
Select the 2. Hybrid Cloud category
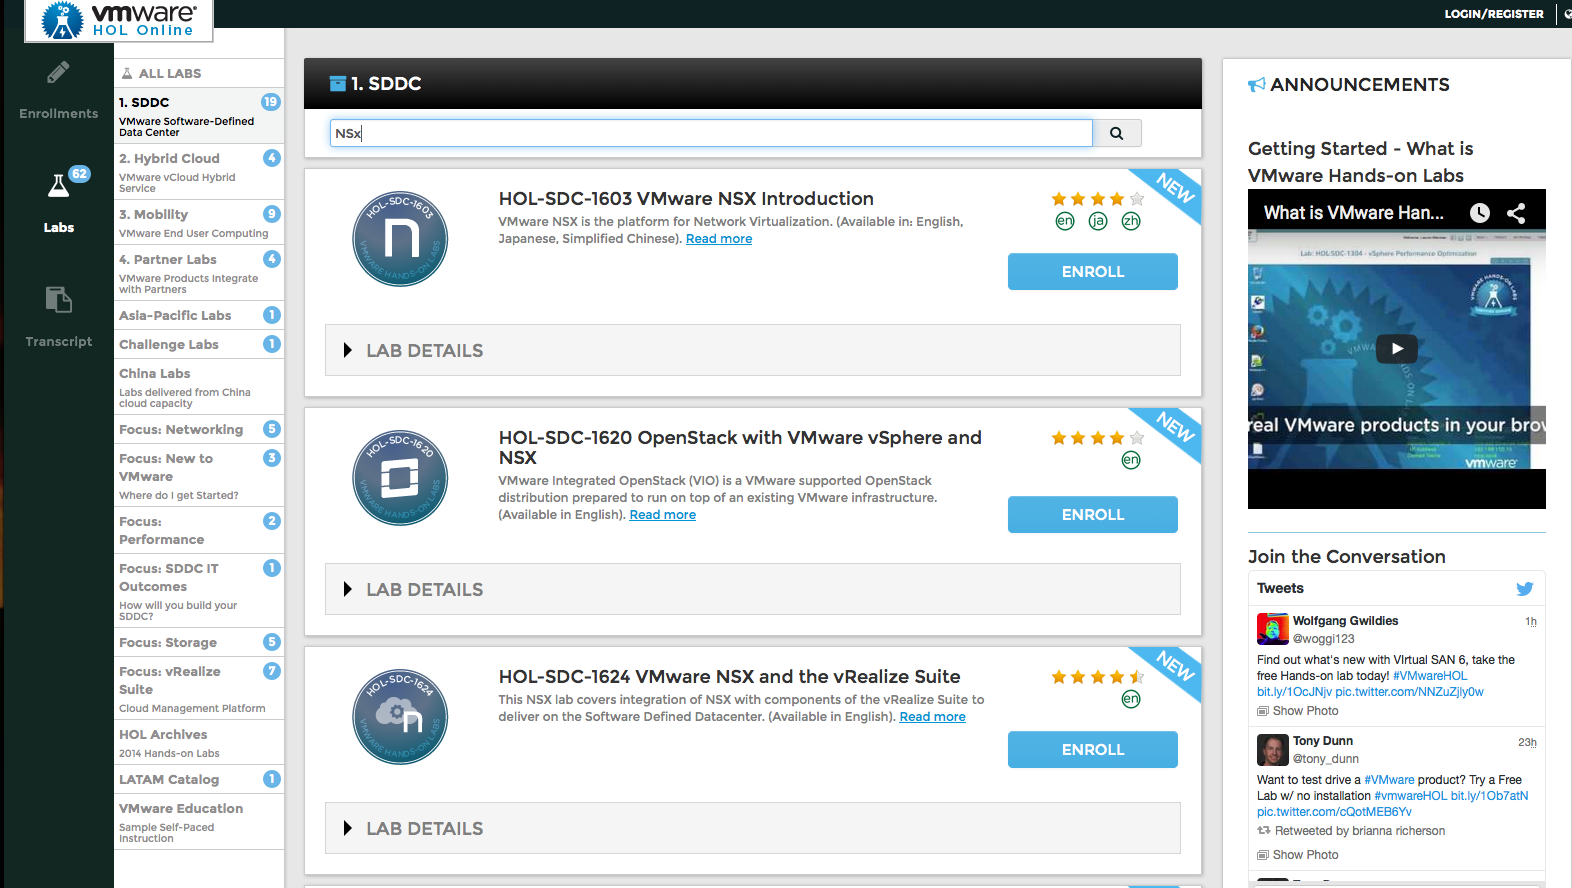coord(199,172)
